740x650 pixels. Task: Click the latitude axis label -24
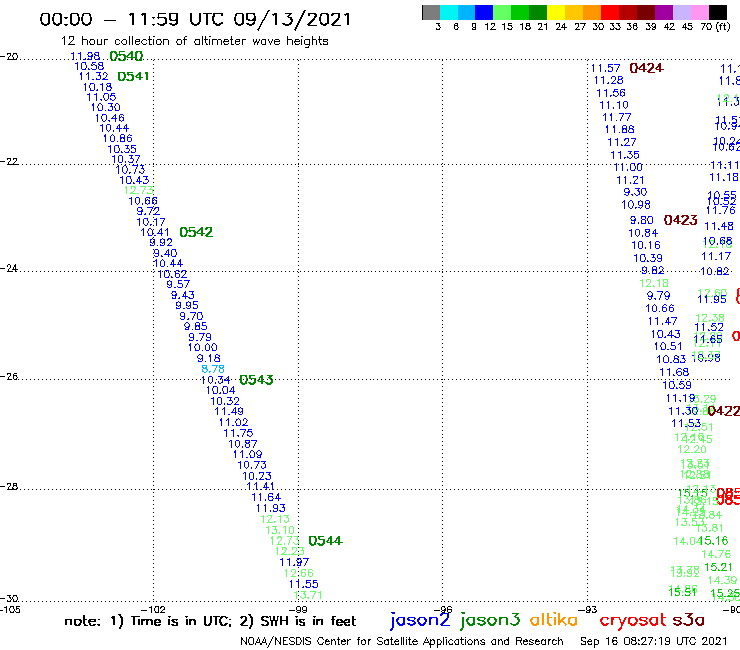9,268
